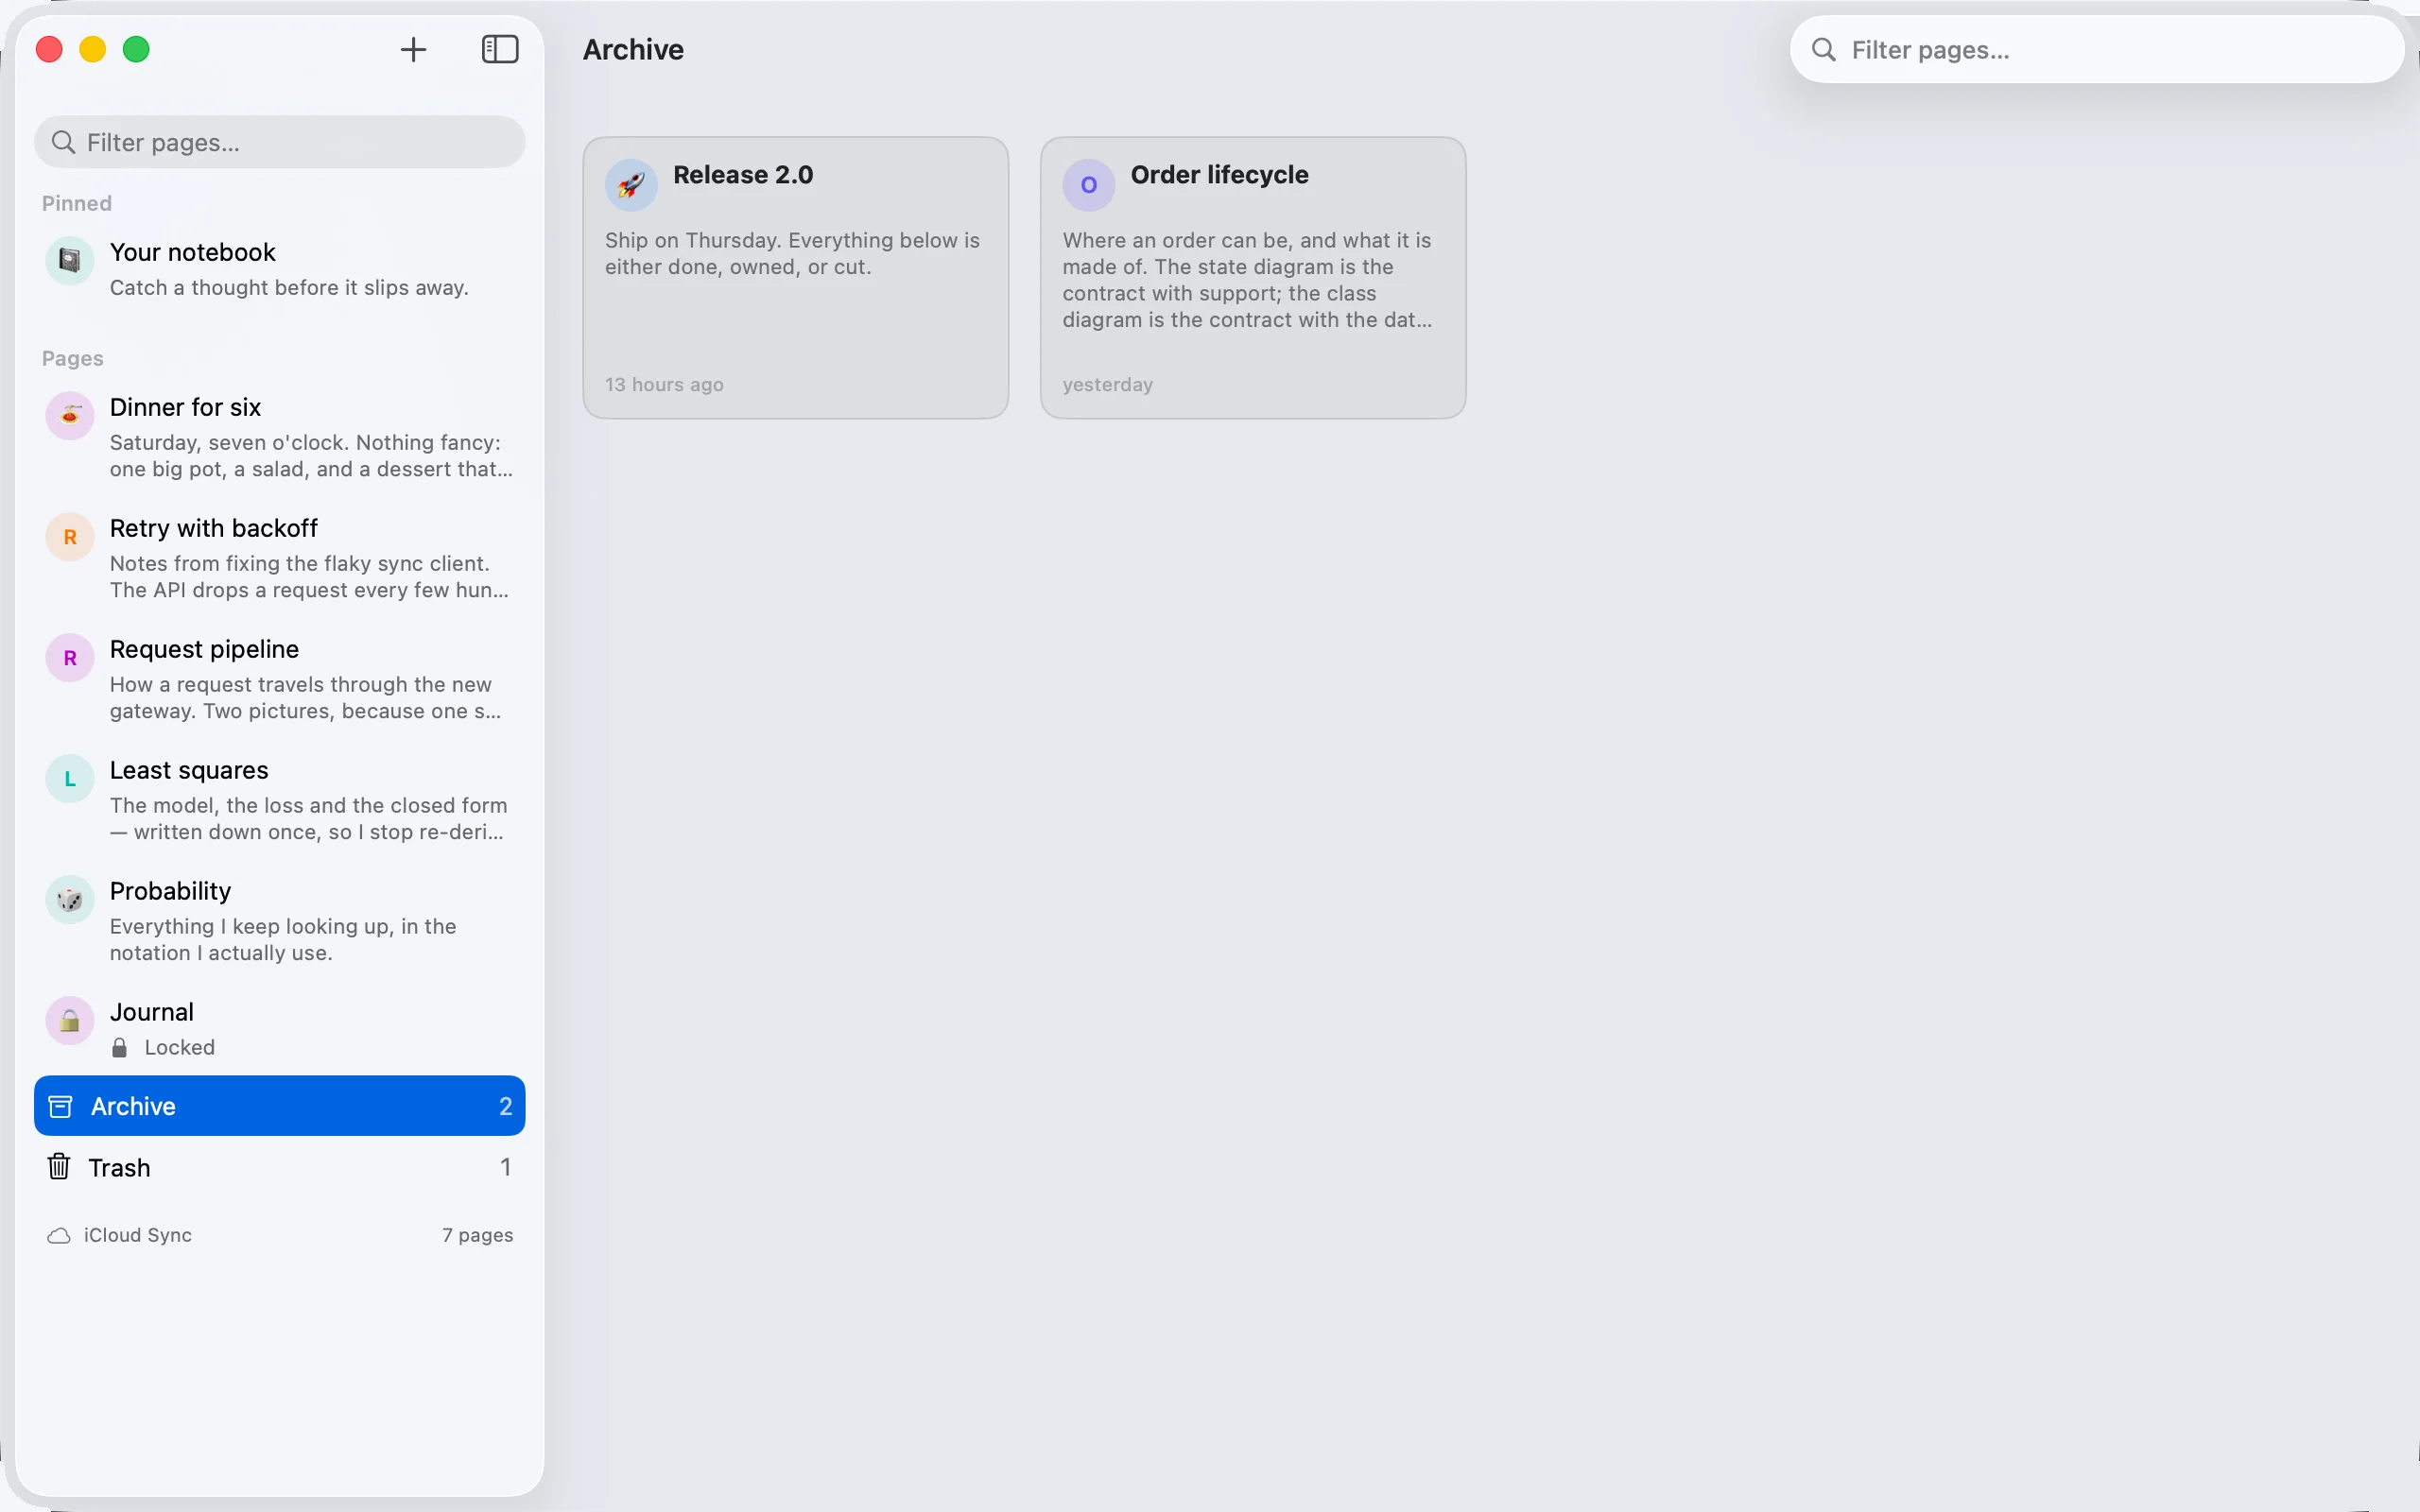Open the Release 2.0 archived card
2420x1512 pixels.
[795, 277]
